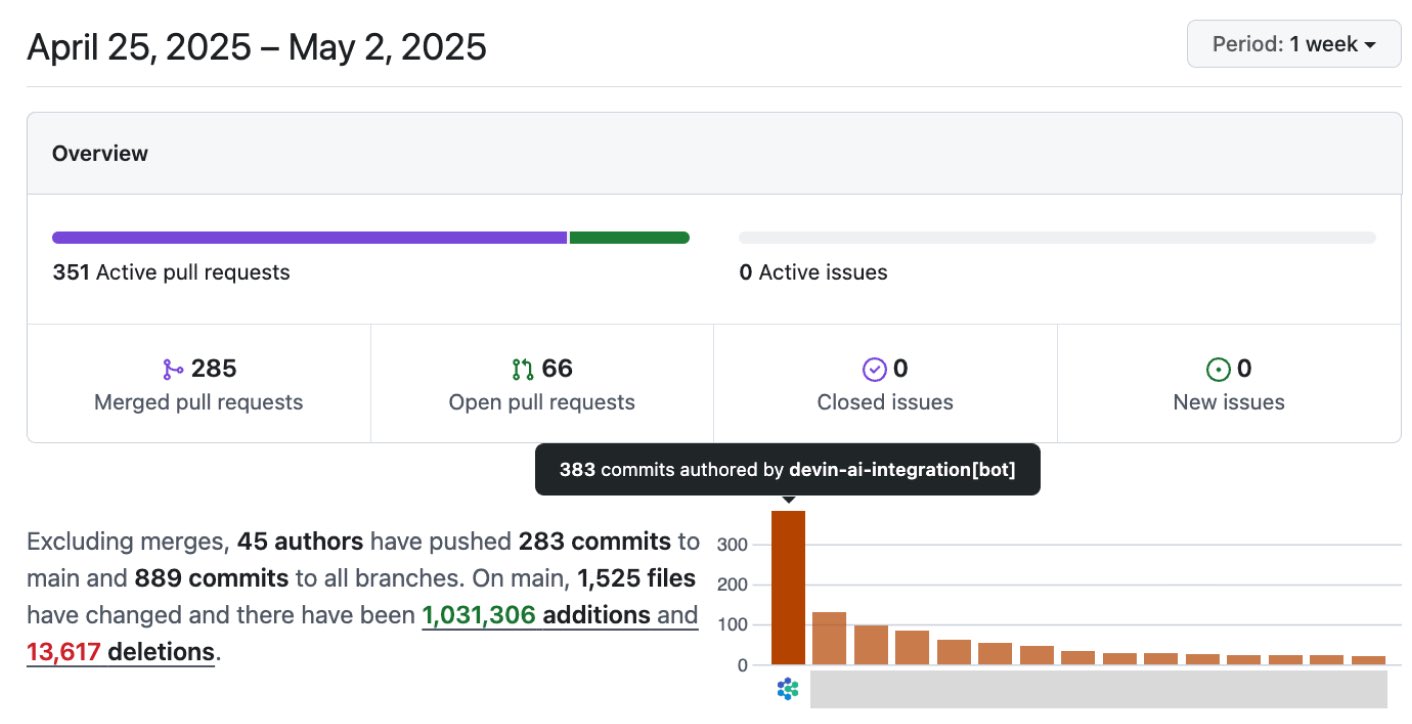The image size is (1412, 724).
Task: Select the New issues label
Action: [1228, 402]
